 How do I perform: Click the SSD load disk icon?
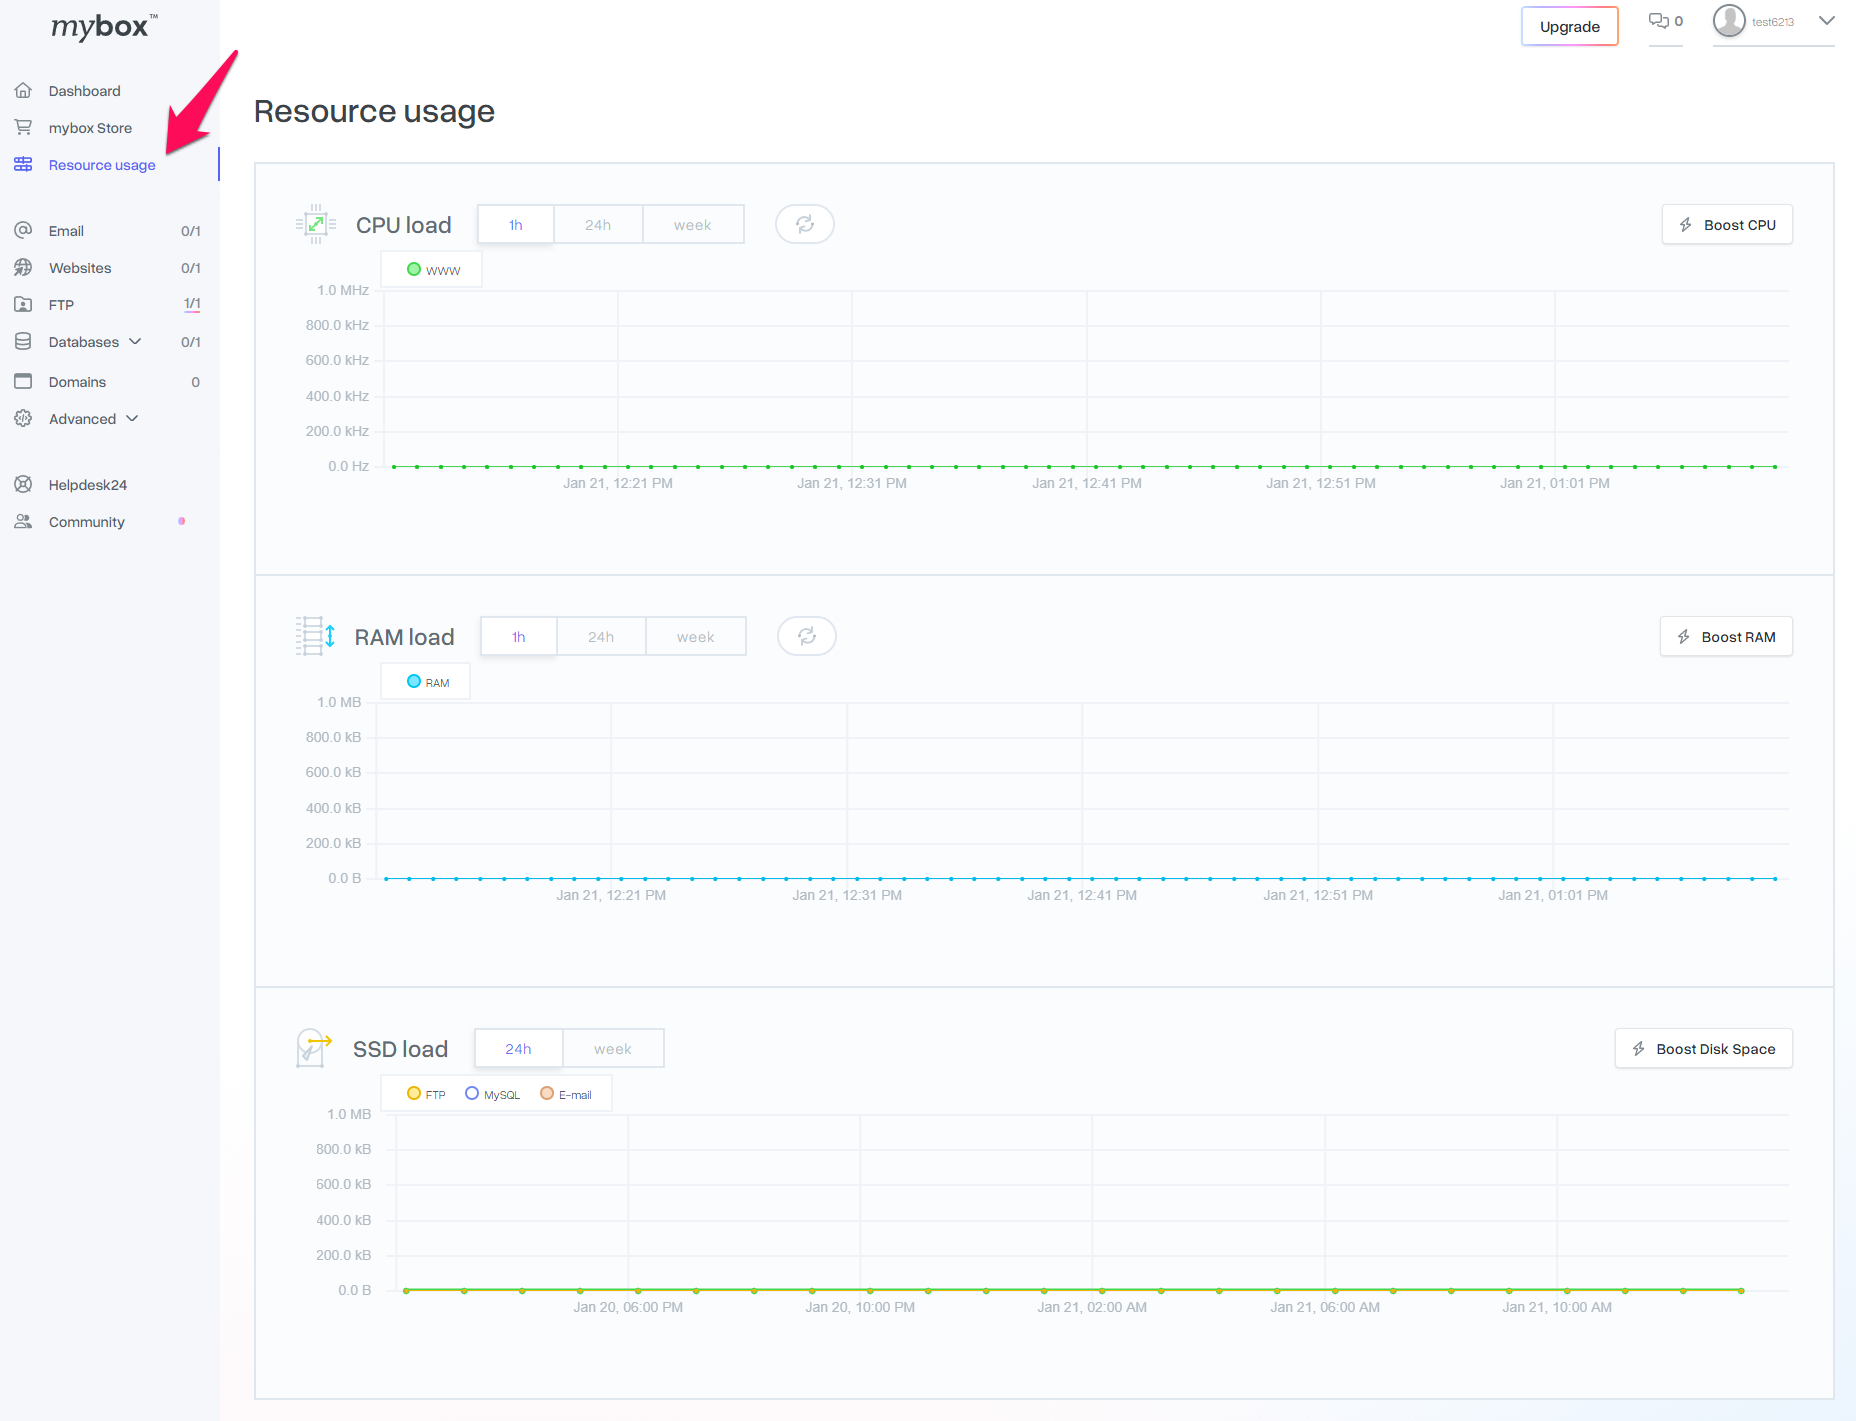point(313,1048)
